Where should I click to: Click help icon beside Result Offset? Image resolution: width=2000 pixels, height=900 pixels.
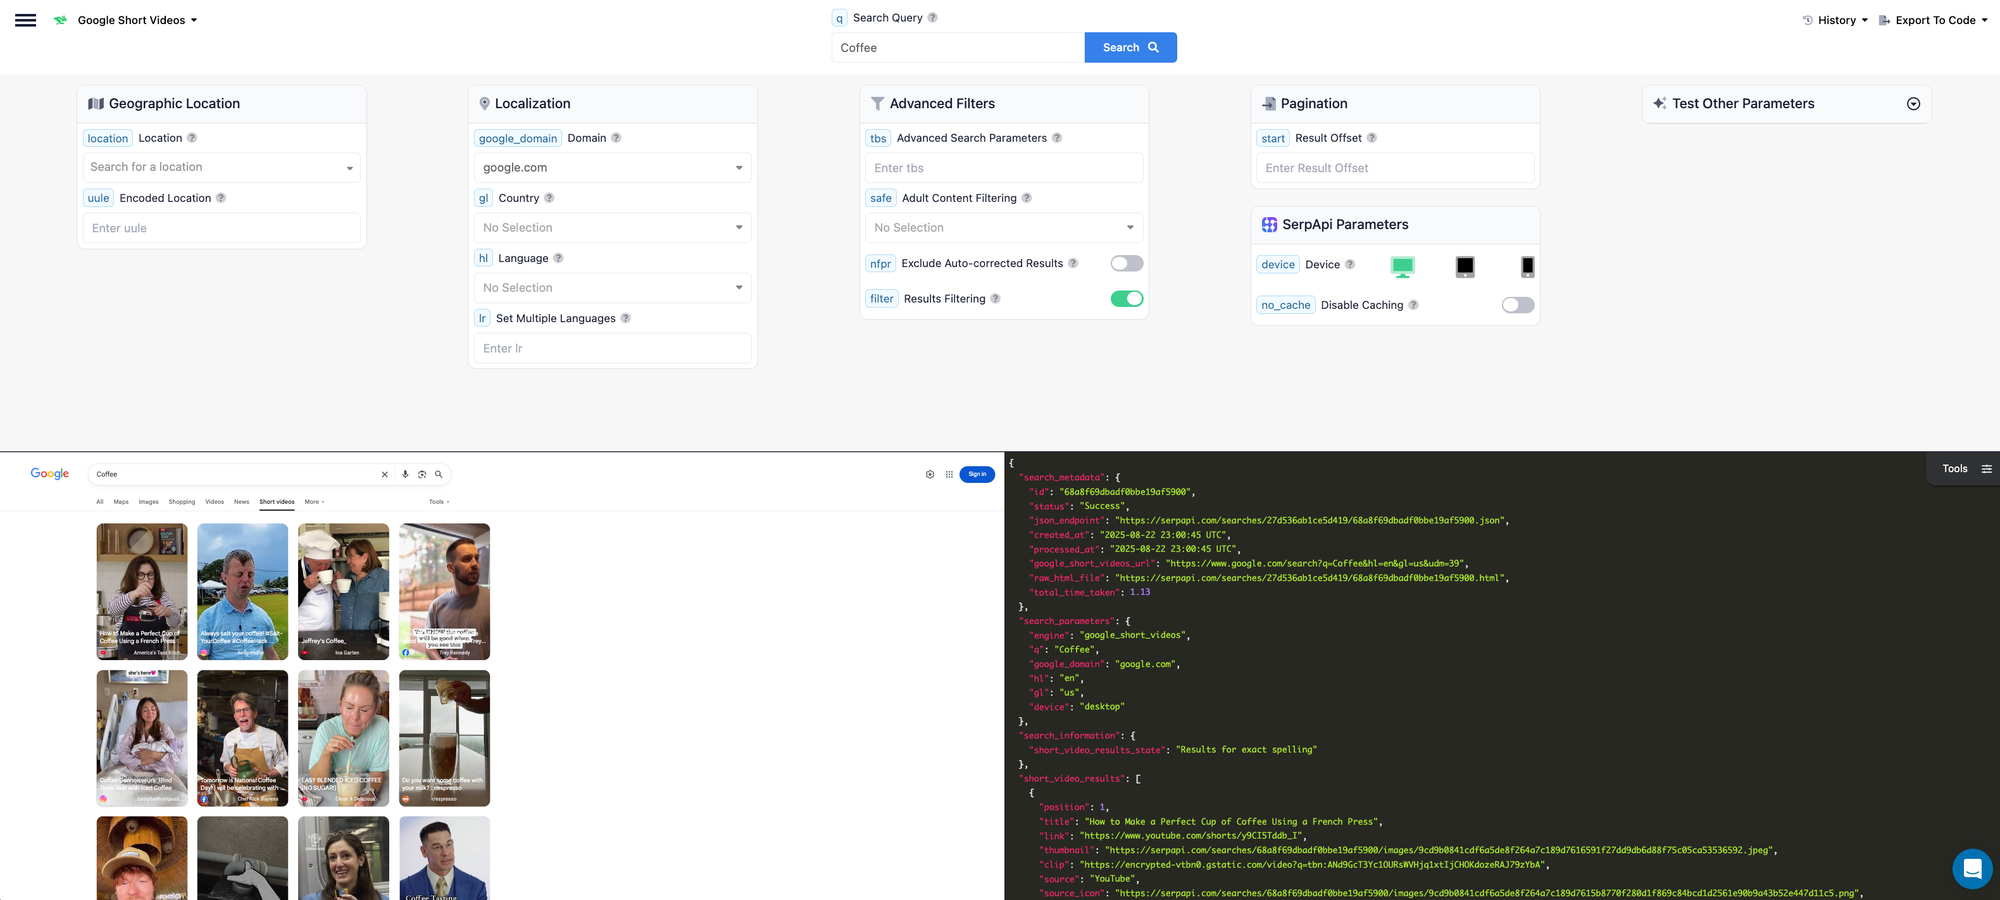[x=1372, y=138]
